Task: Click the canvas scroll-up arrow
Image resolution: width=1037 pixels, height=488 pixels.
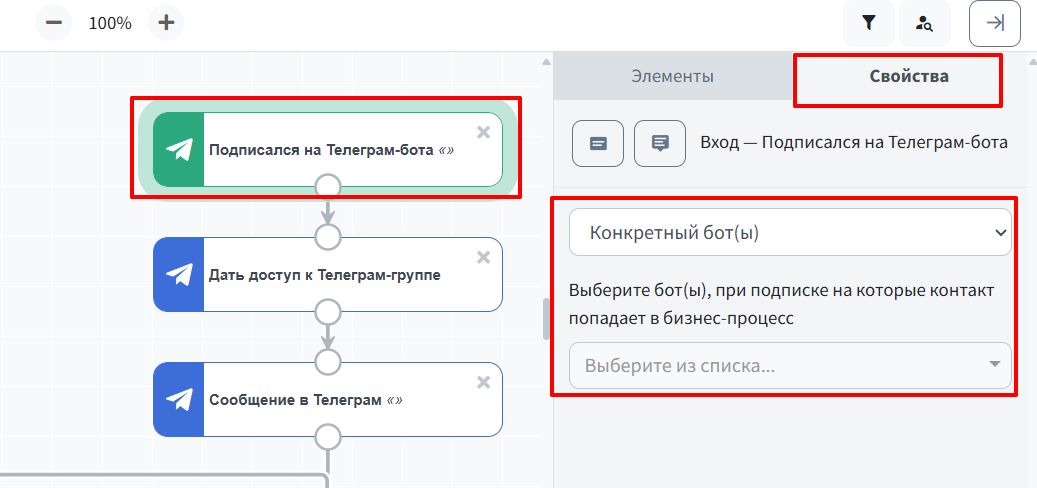Action: click(546, 62)
